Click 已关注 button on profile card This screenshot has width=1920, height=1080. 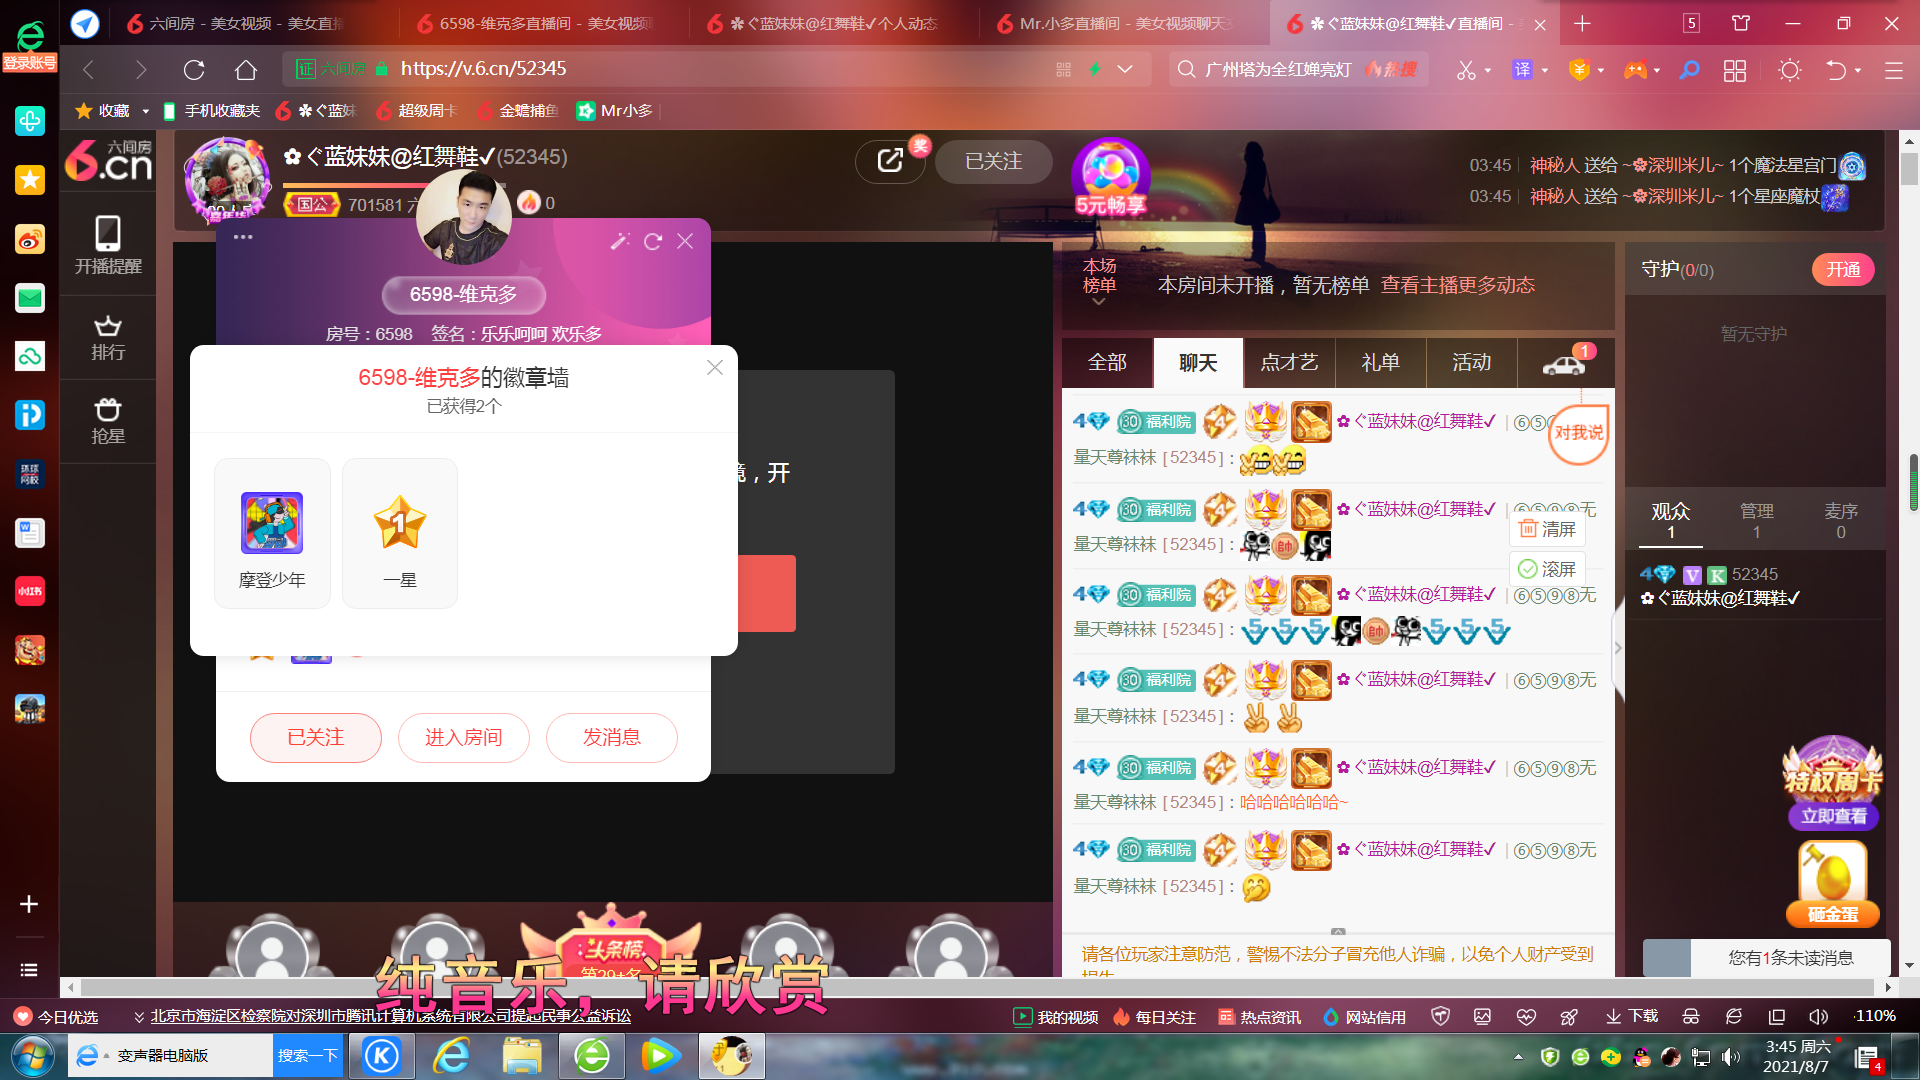(316, 737)
